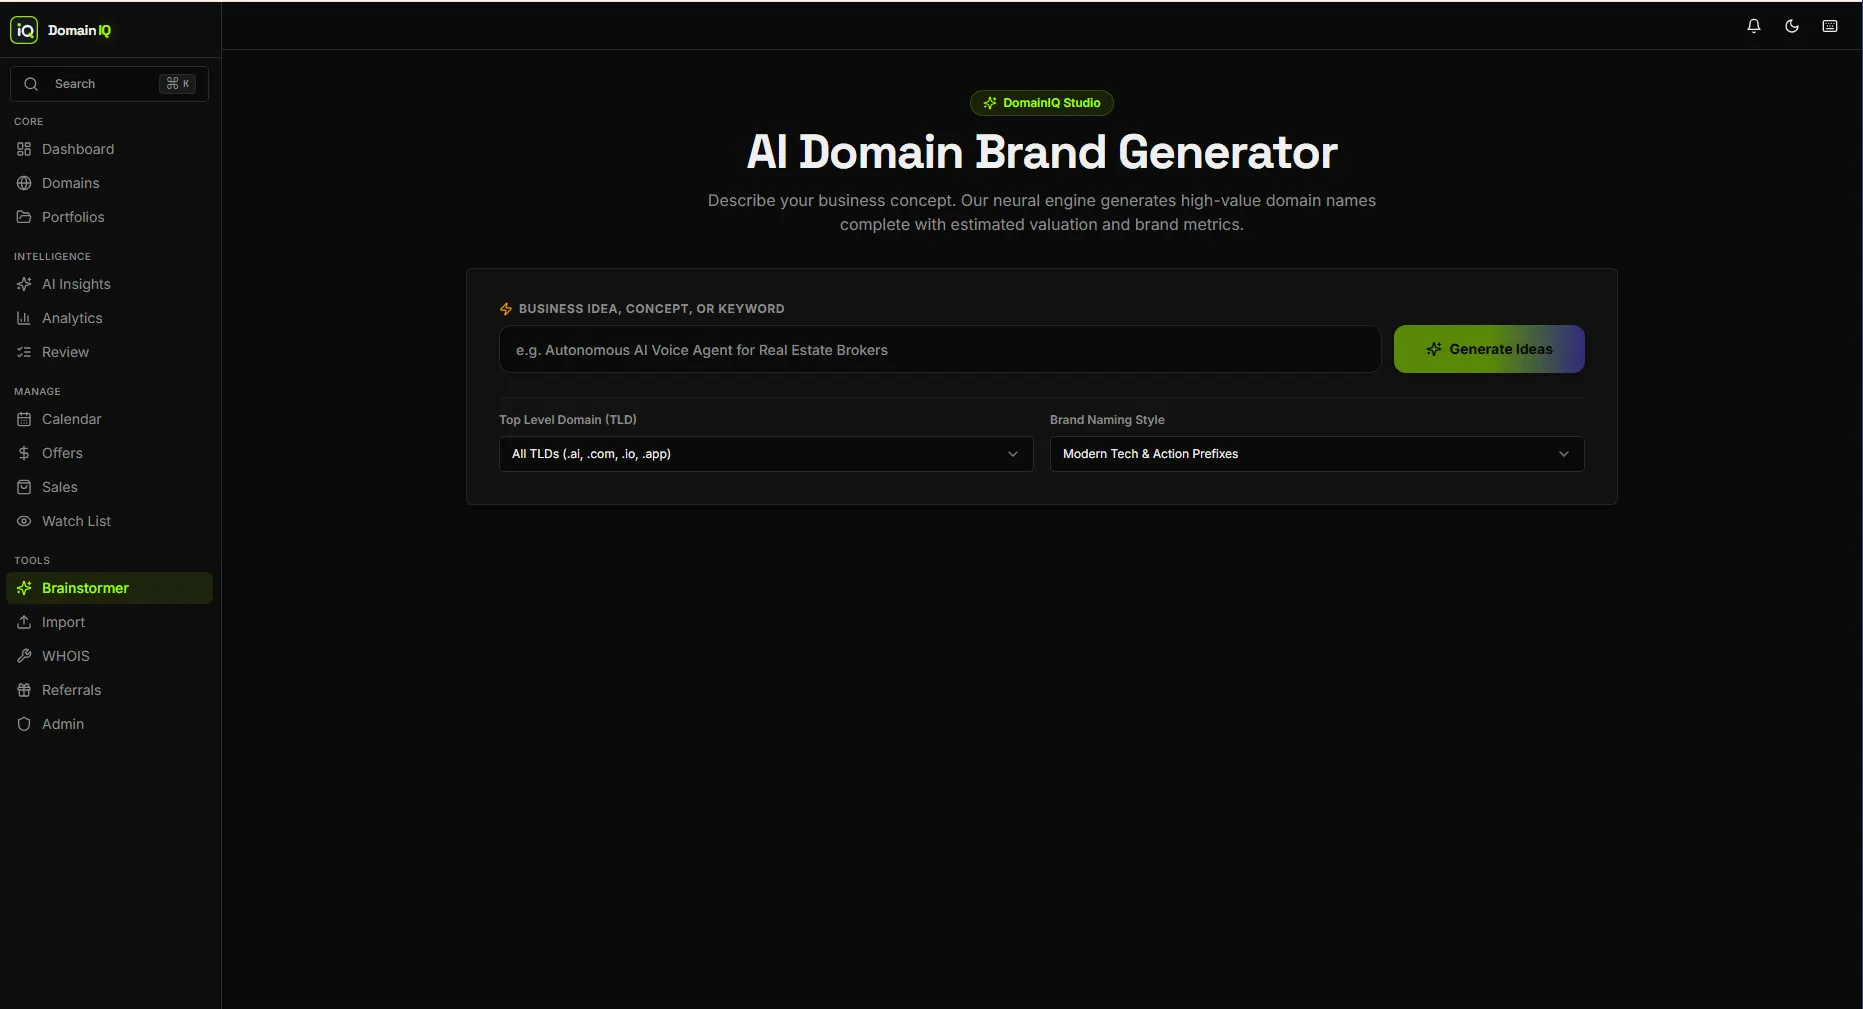
Task: Click the 'Referrals' sidebar label
Action: click(x=71, y=690)
